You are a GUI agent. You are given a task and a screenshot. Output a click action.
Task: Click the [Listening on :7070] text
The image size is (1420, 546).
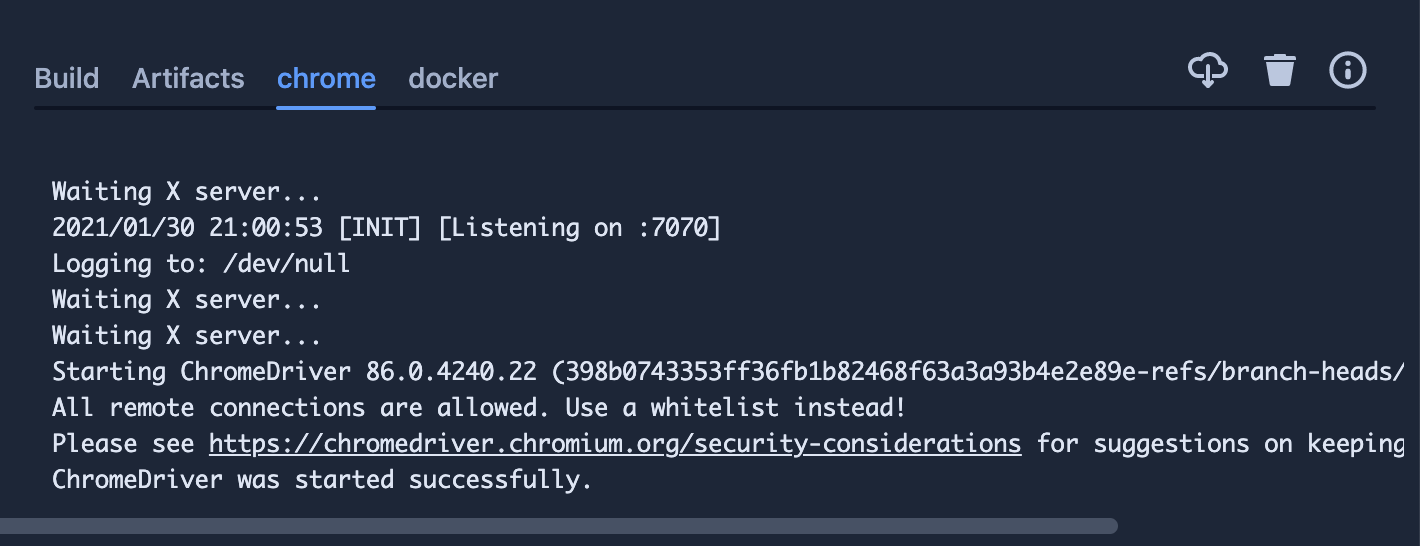[x=580, y=228]
